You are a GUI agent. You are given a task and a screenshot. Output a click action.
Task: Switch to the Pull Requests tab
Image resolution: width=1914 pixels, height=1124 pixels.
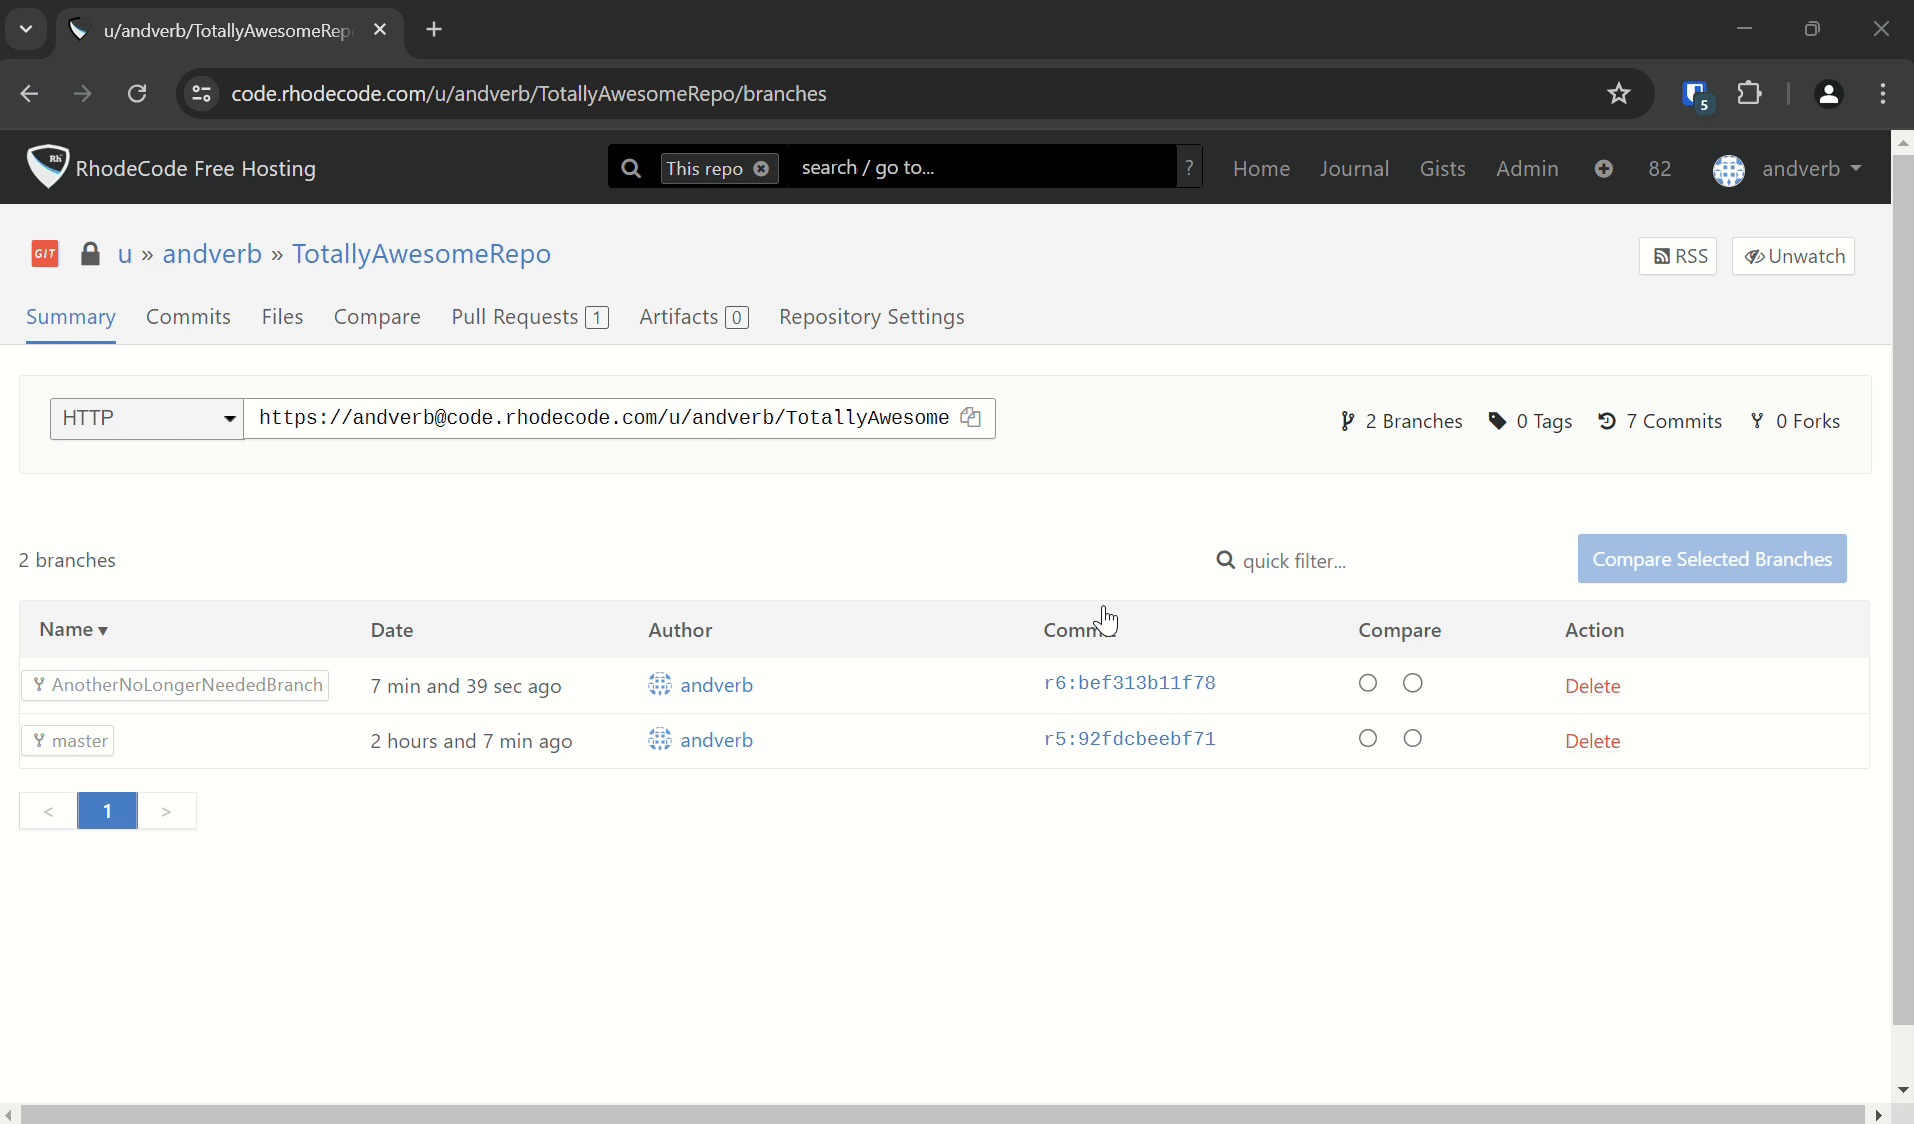(530, 317)
